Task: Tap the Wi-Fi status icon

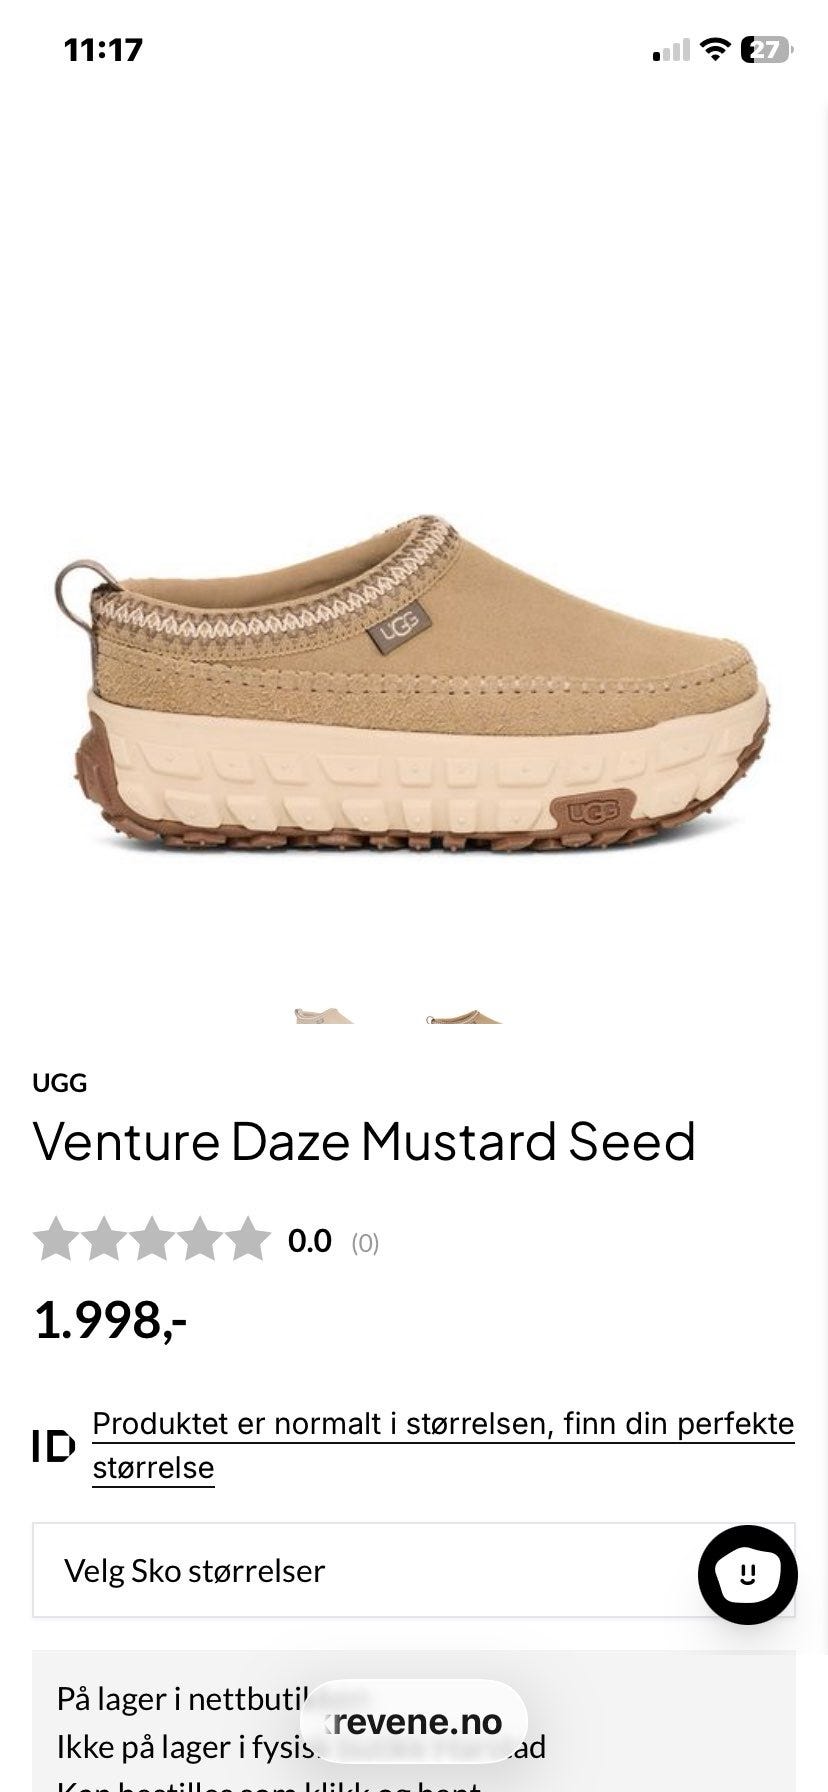Action: coord(715,49)
